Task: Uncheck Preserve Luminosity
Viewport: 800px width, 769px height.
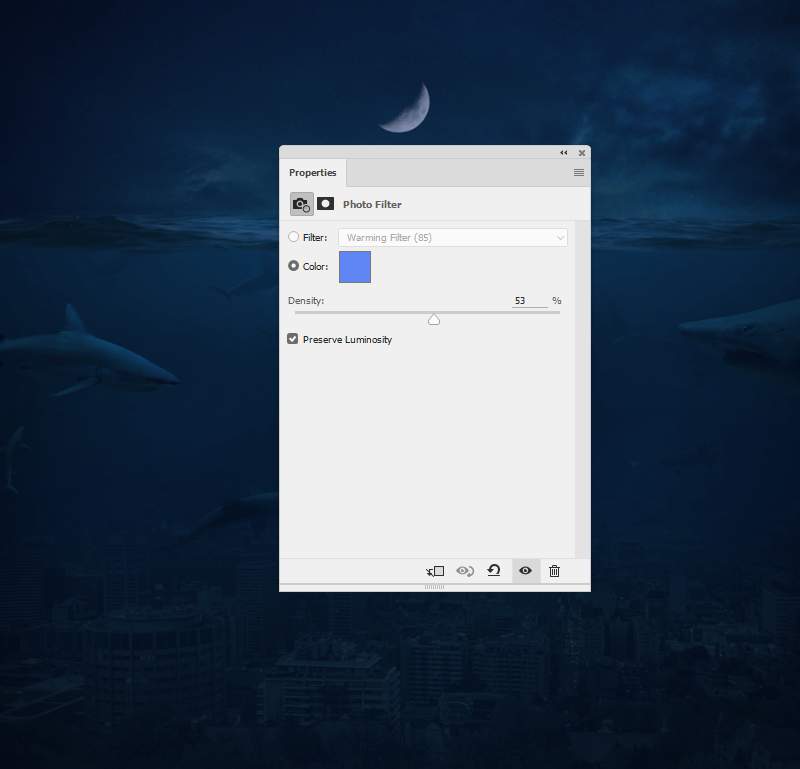Action: (293, 339)
